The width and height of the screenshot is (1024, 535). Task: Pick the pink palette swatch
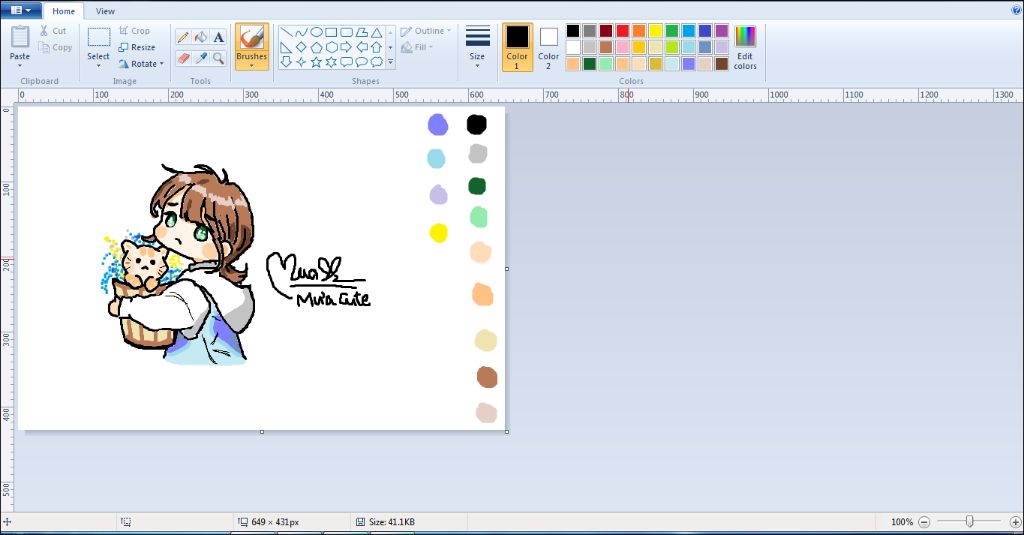[622, 47]
